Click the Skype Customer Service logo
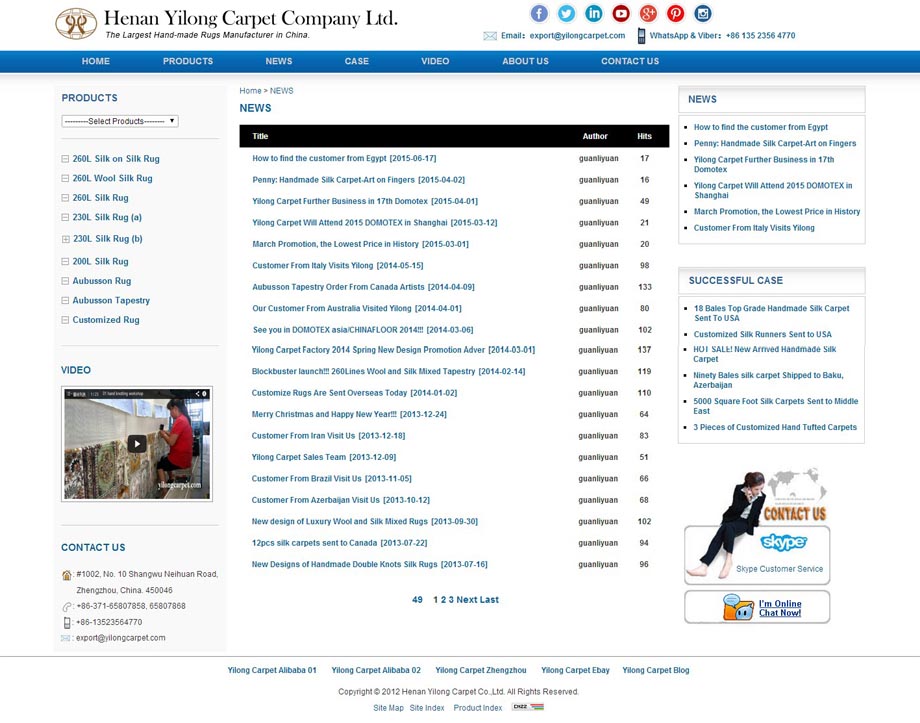The image size is (920, 723). pyautogui.click(x=783, y=543)
